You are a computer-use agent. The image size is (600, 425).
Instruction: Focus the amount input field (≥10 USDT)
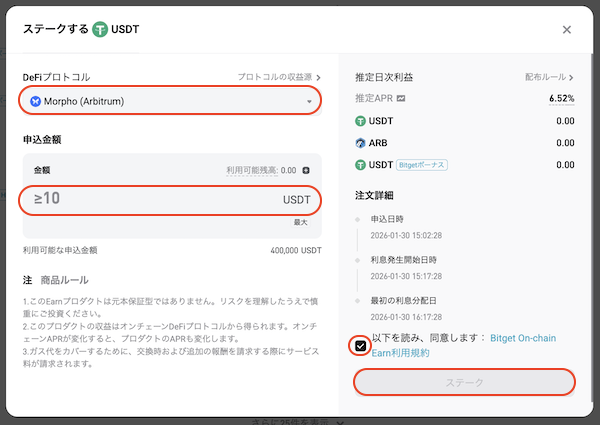150,199
